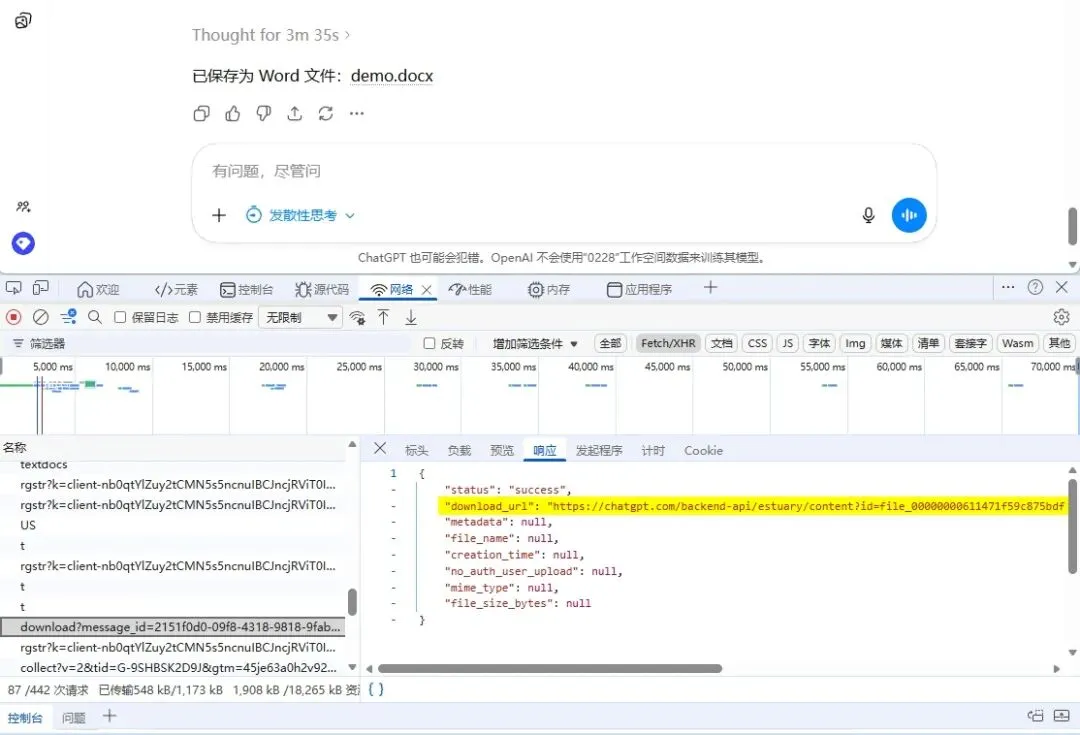
Task: Toggle the 保留日志 checkbox
Action: point(120,317)
